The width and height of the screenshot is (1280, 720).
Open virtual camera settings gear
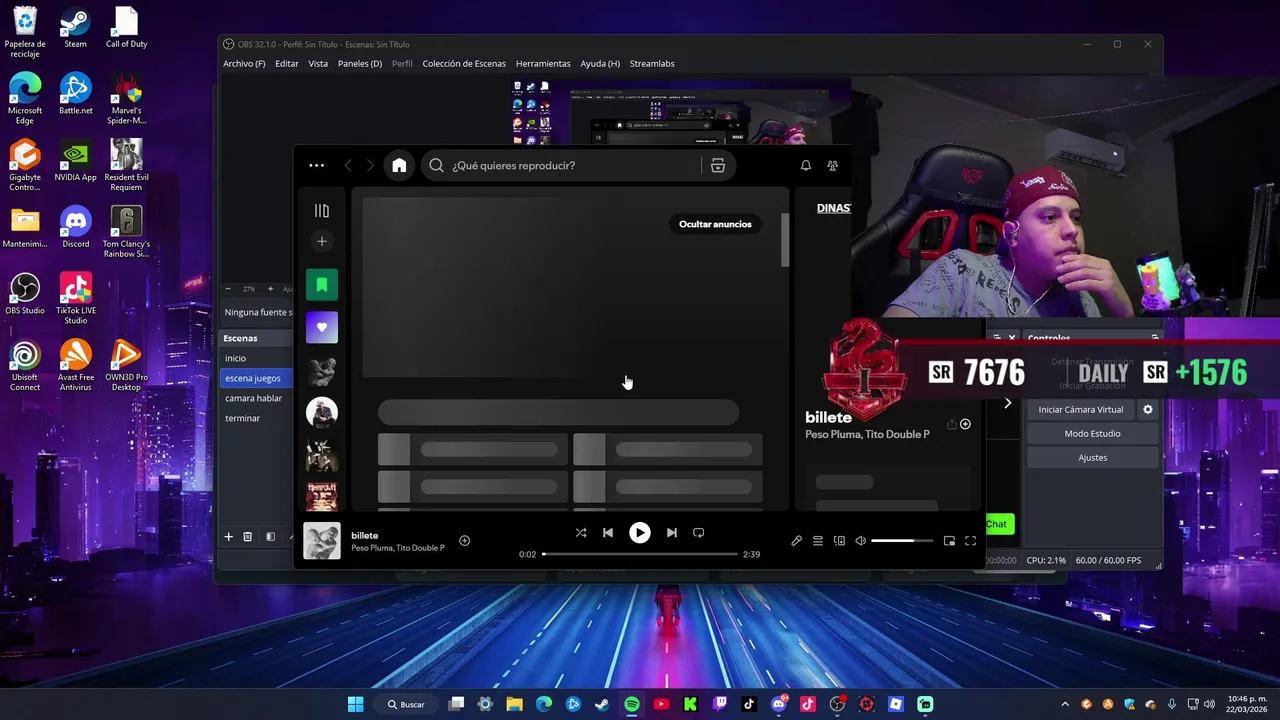click(x=1148, y=410)
